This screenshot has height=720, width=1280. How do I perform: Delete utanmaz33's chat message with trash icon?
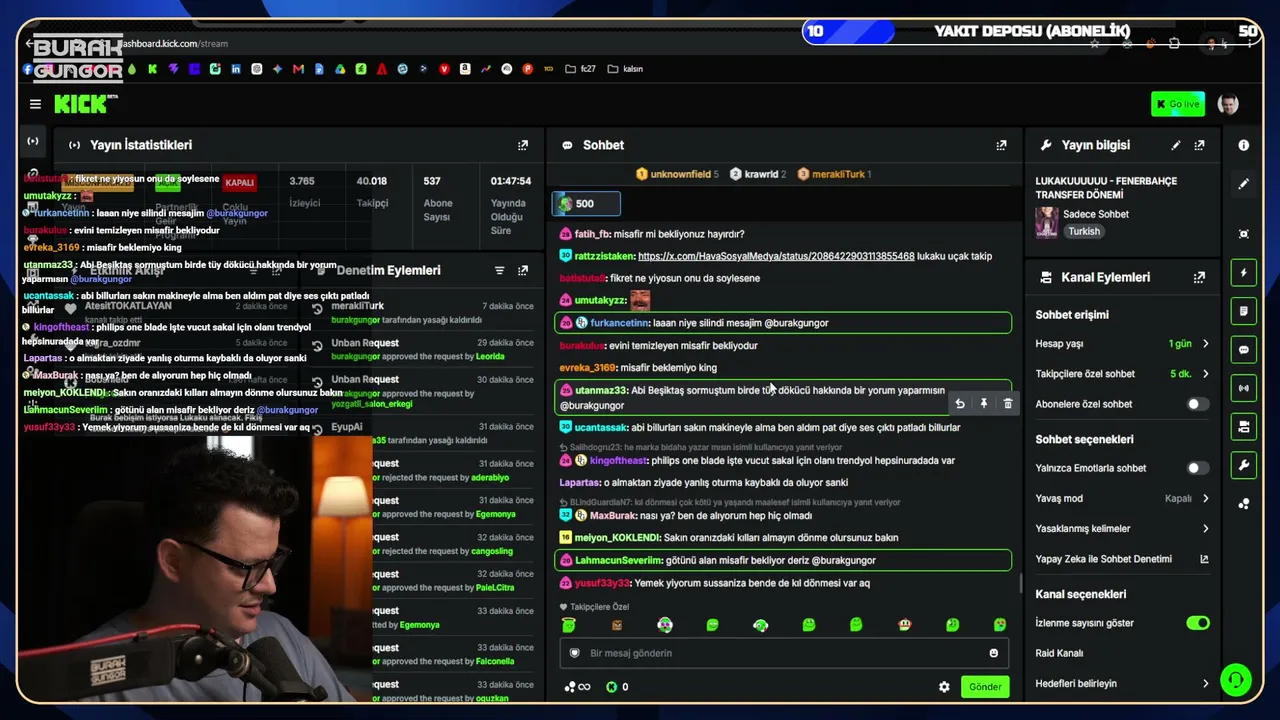(x=1007, y=403)
